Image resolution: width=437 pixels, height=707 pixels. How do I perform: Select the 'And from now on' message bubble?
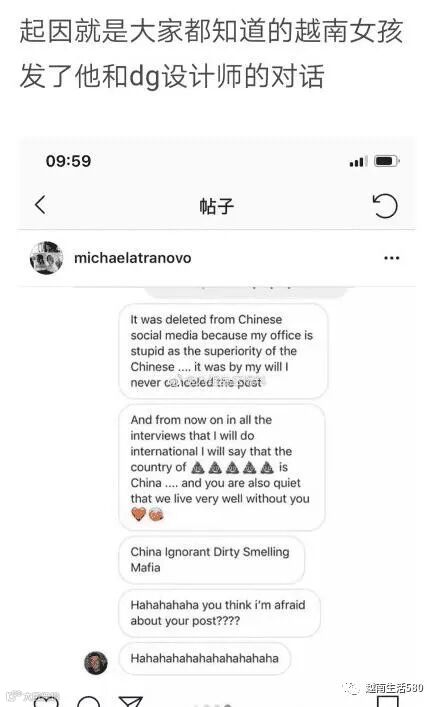221,468
